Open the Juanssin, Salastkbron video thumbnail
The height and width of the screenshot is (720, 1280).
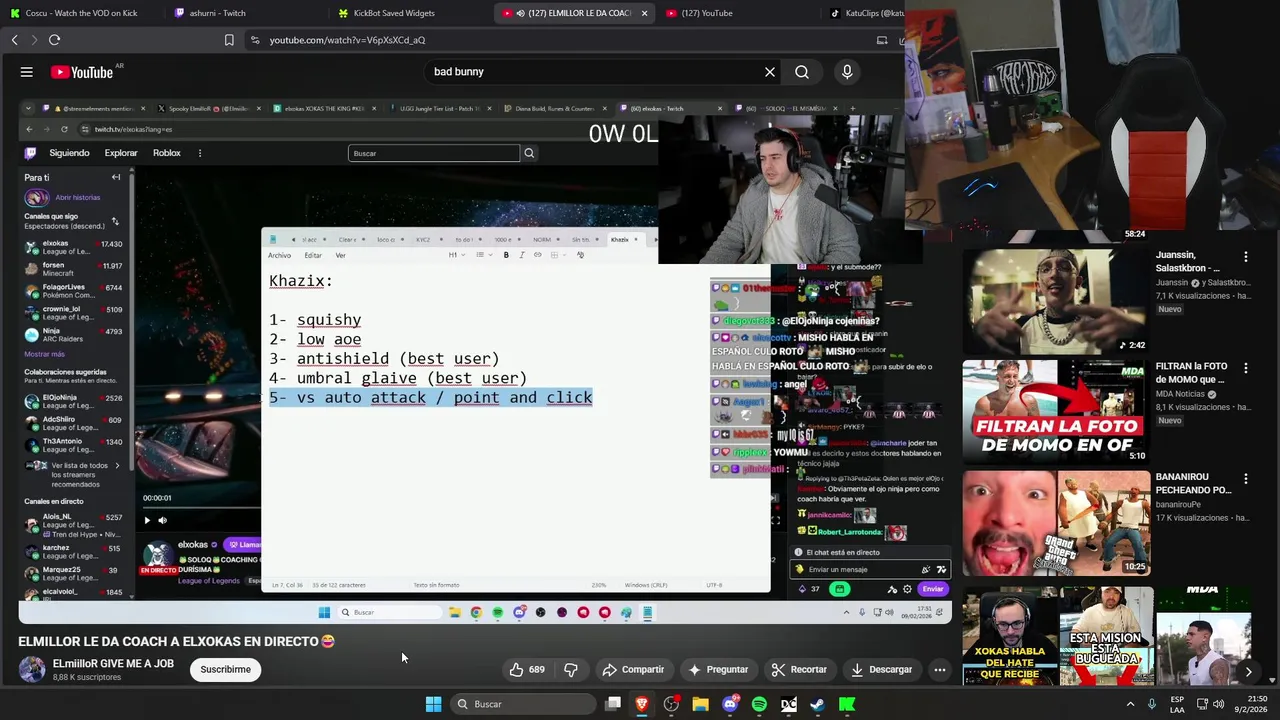pos(1055,301)
